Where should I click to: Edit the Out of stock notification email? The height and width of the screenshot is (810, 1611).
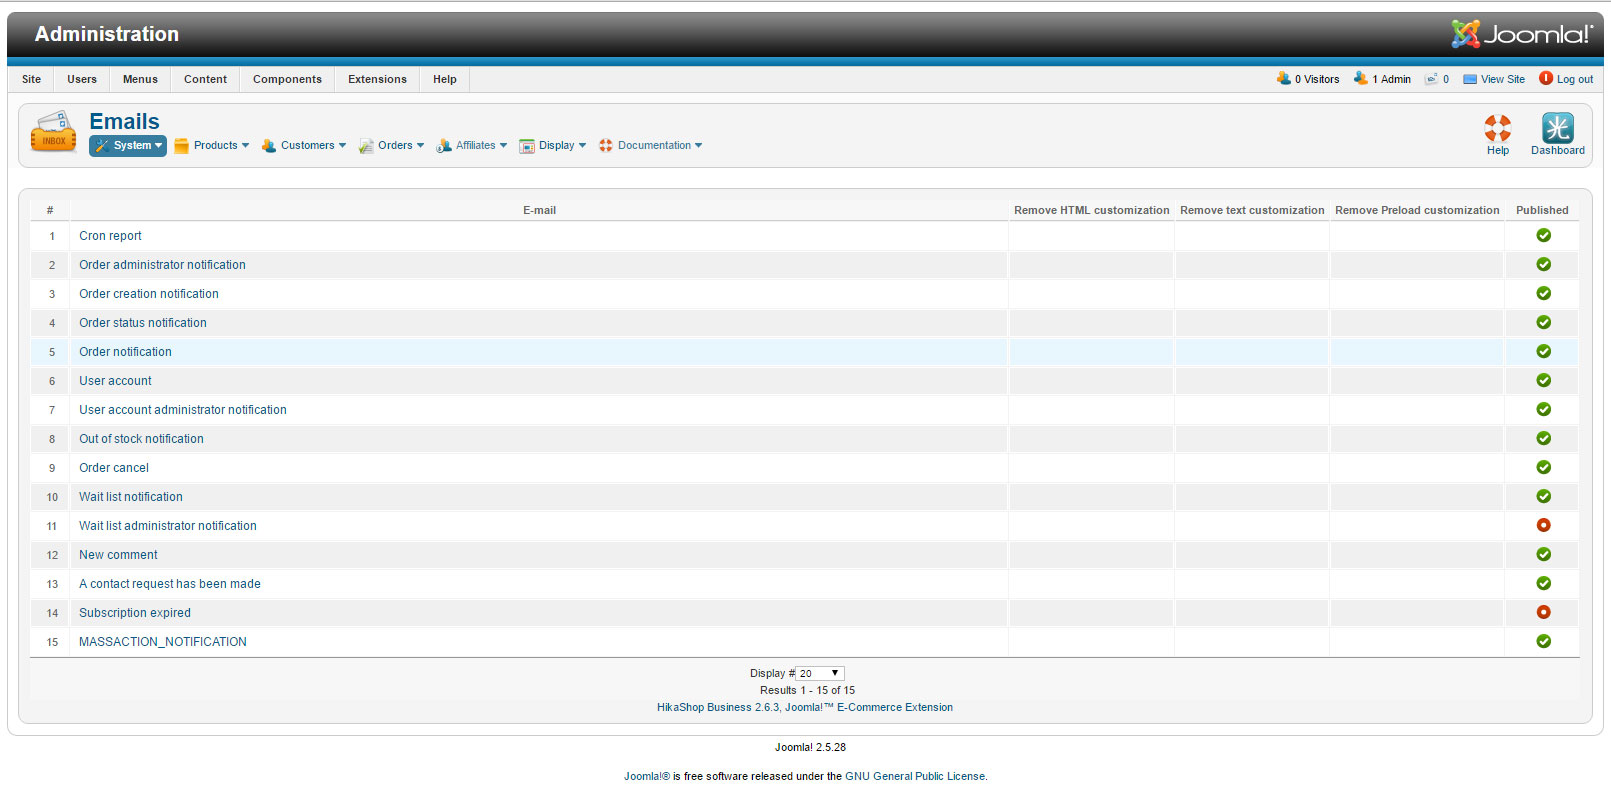[x=141, y=439]
